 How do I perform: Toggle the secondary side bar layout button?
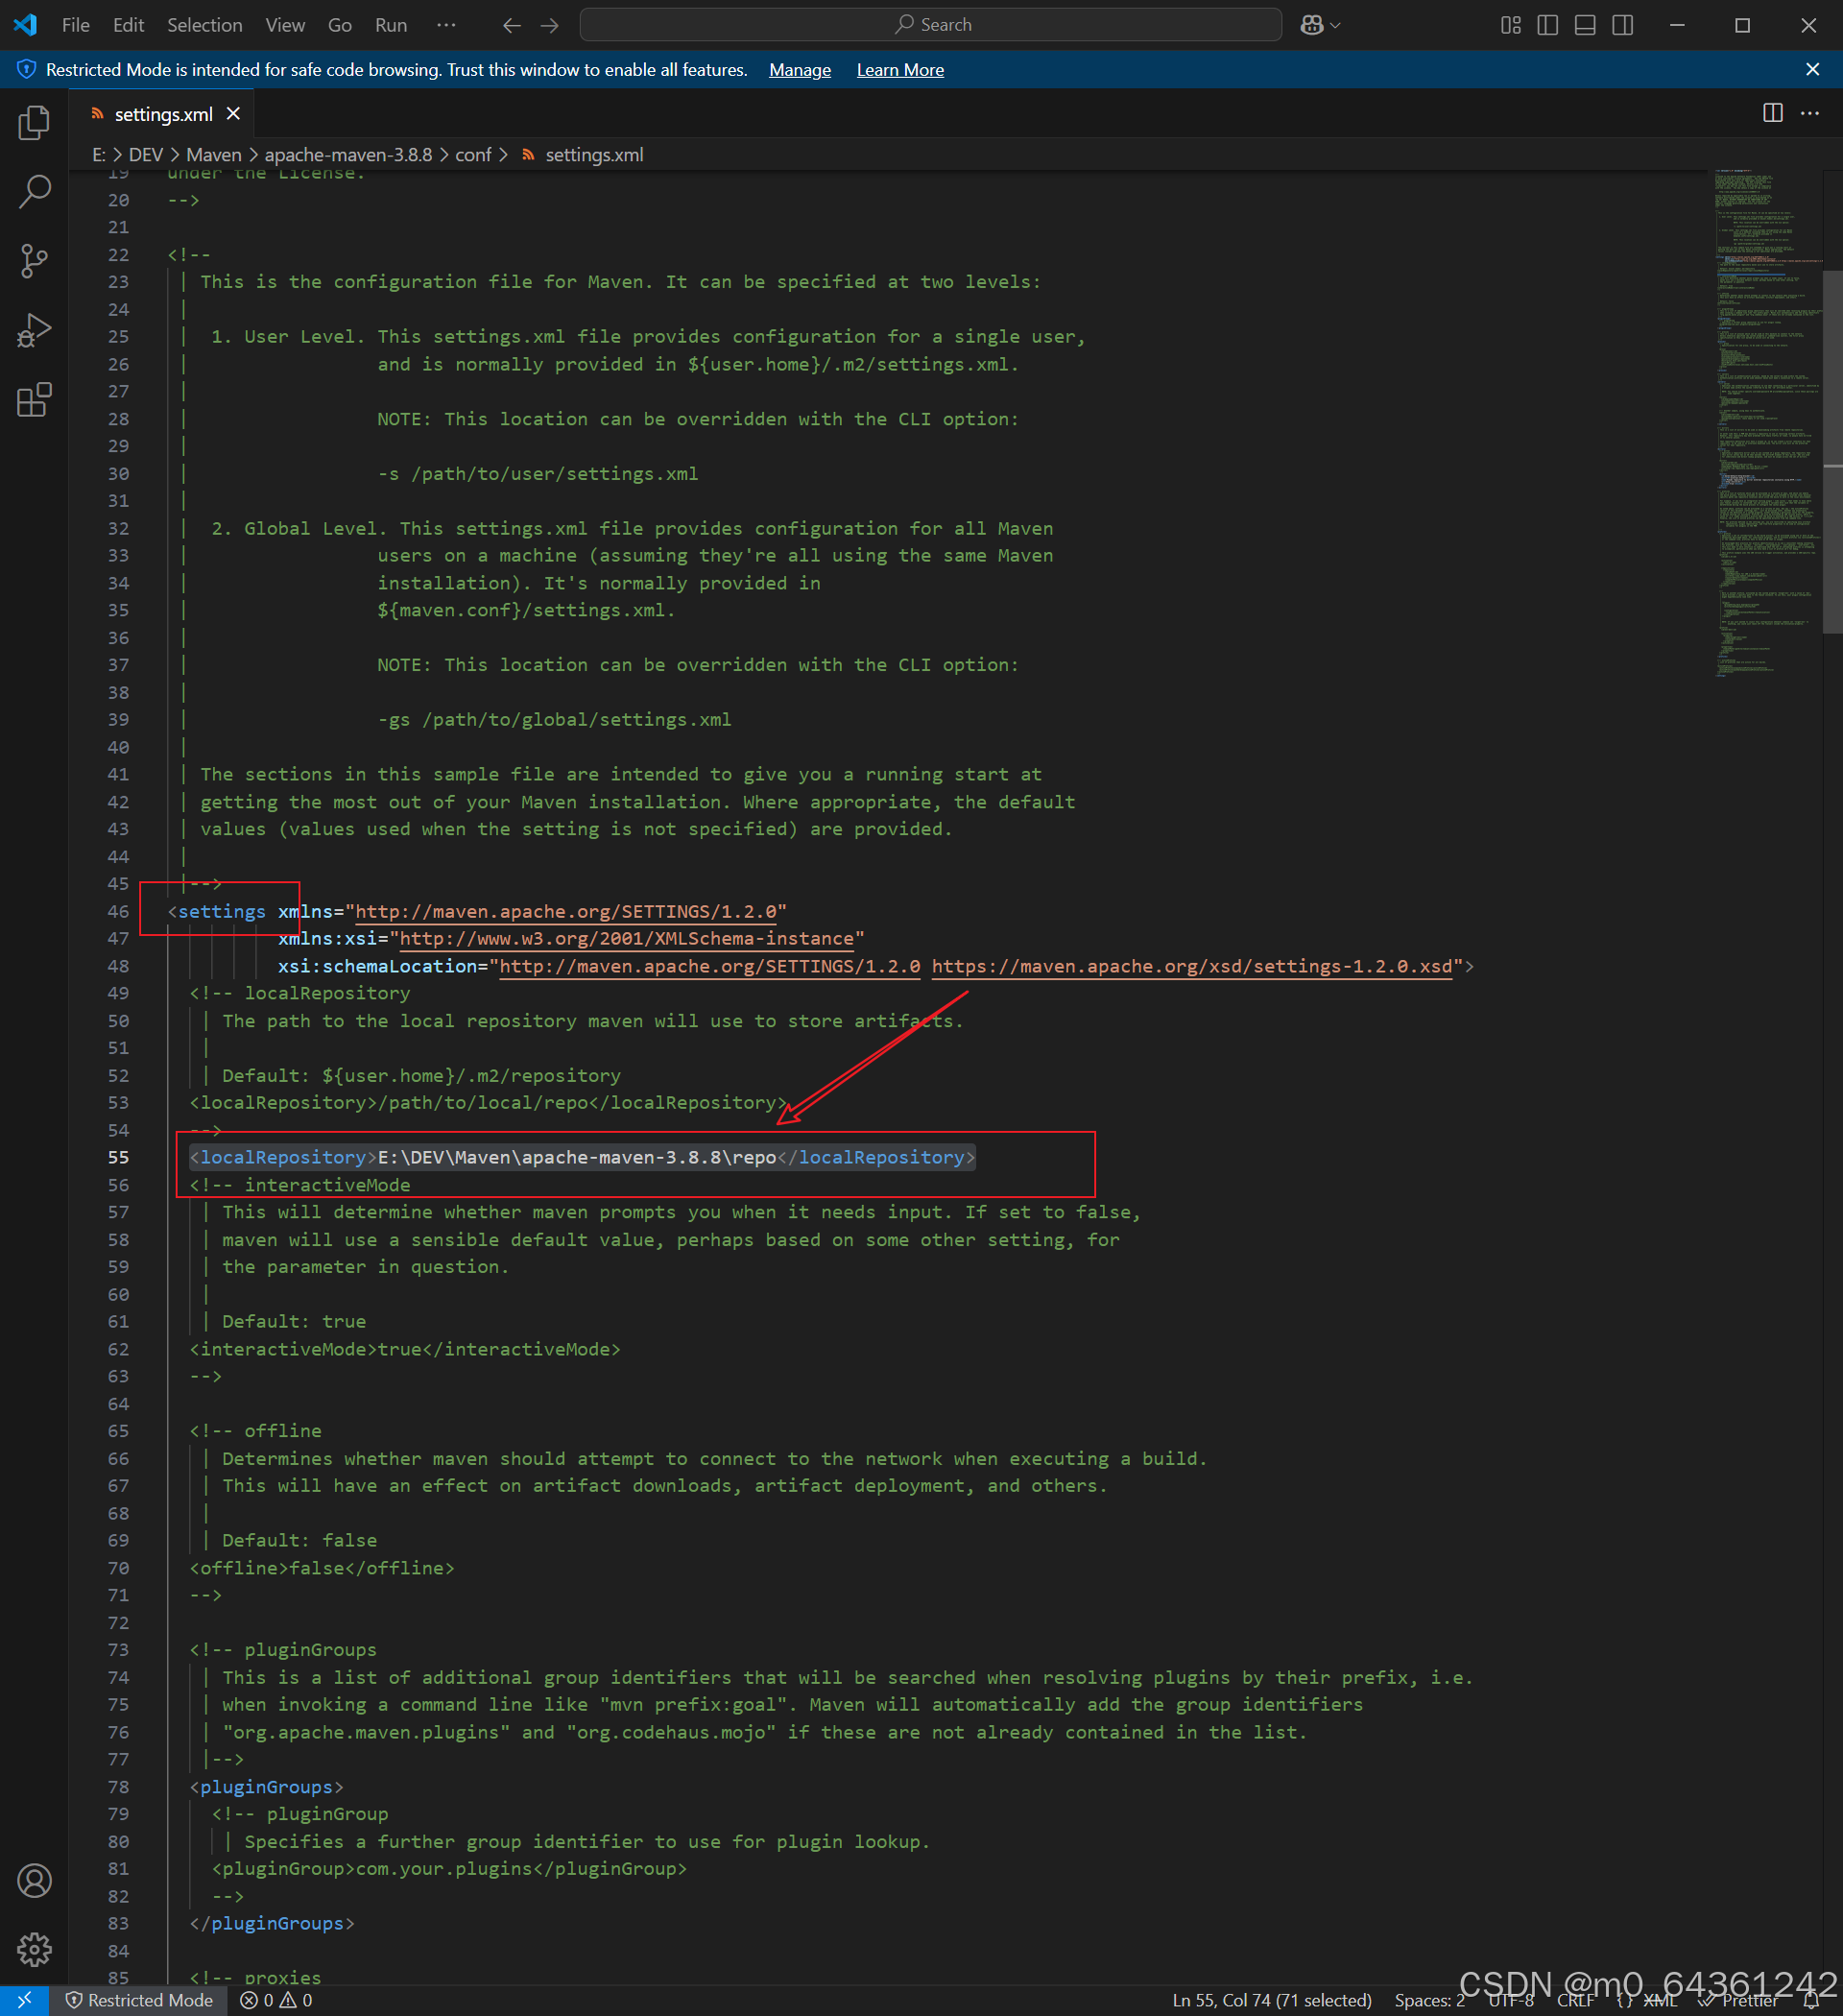pos(1622,25)
